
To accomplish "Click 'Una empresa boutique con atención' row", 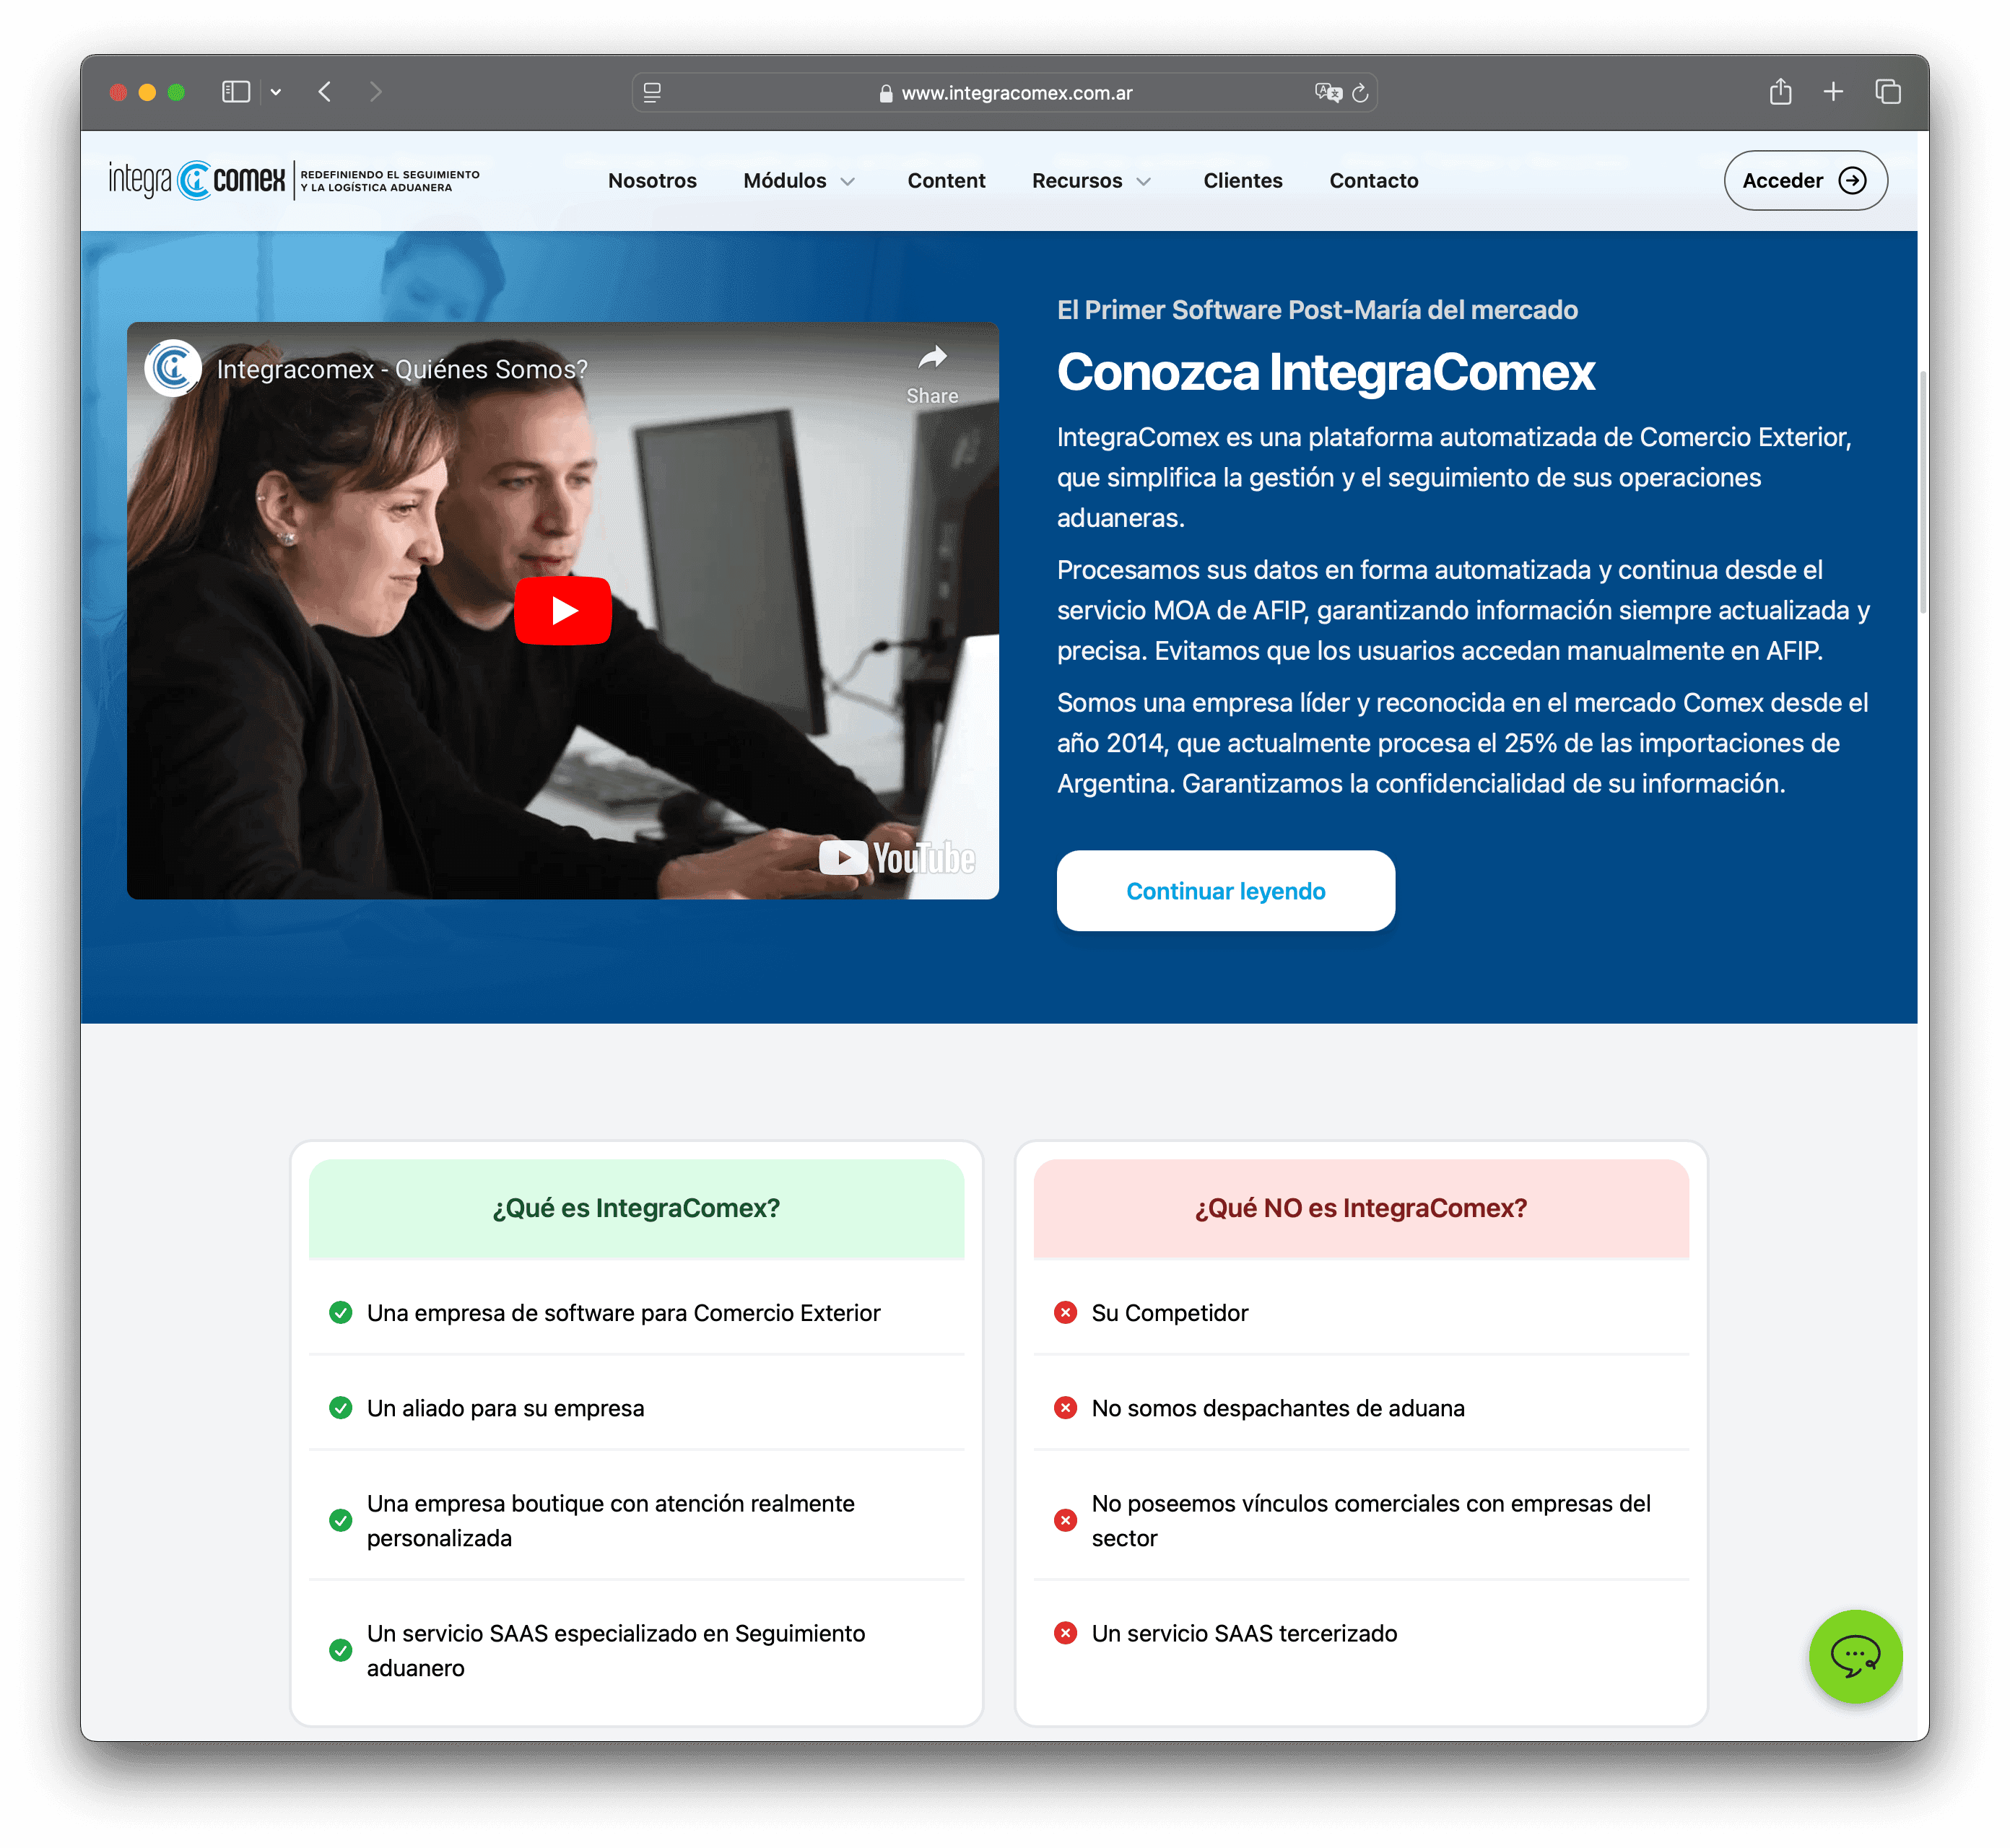I will tap(636, 1520).
